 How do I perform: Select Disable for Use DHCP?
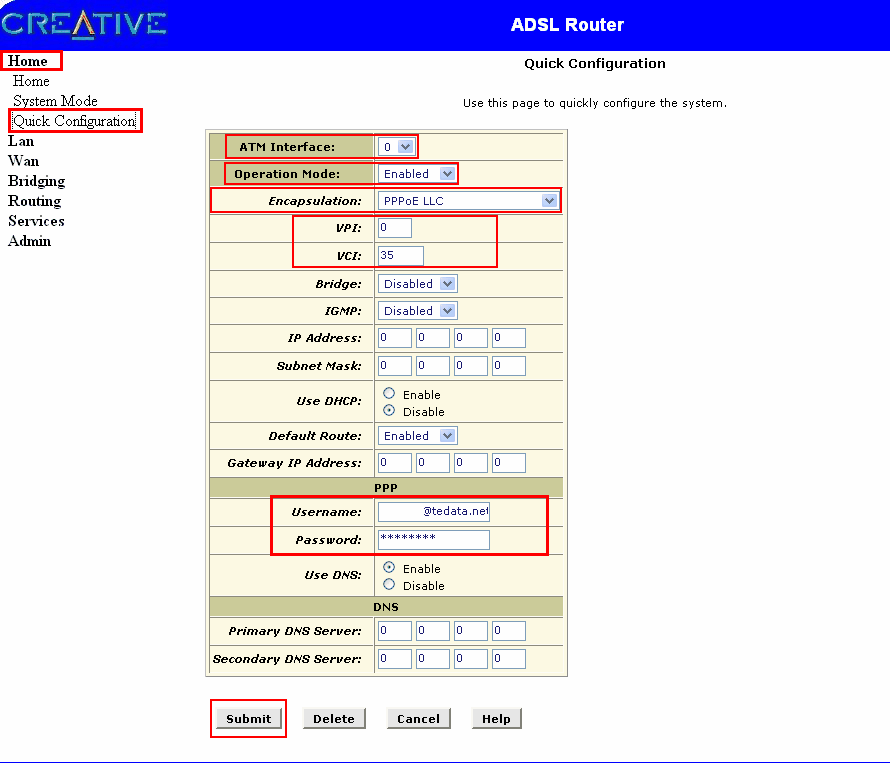pos(389,411)
